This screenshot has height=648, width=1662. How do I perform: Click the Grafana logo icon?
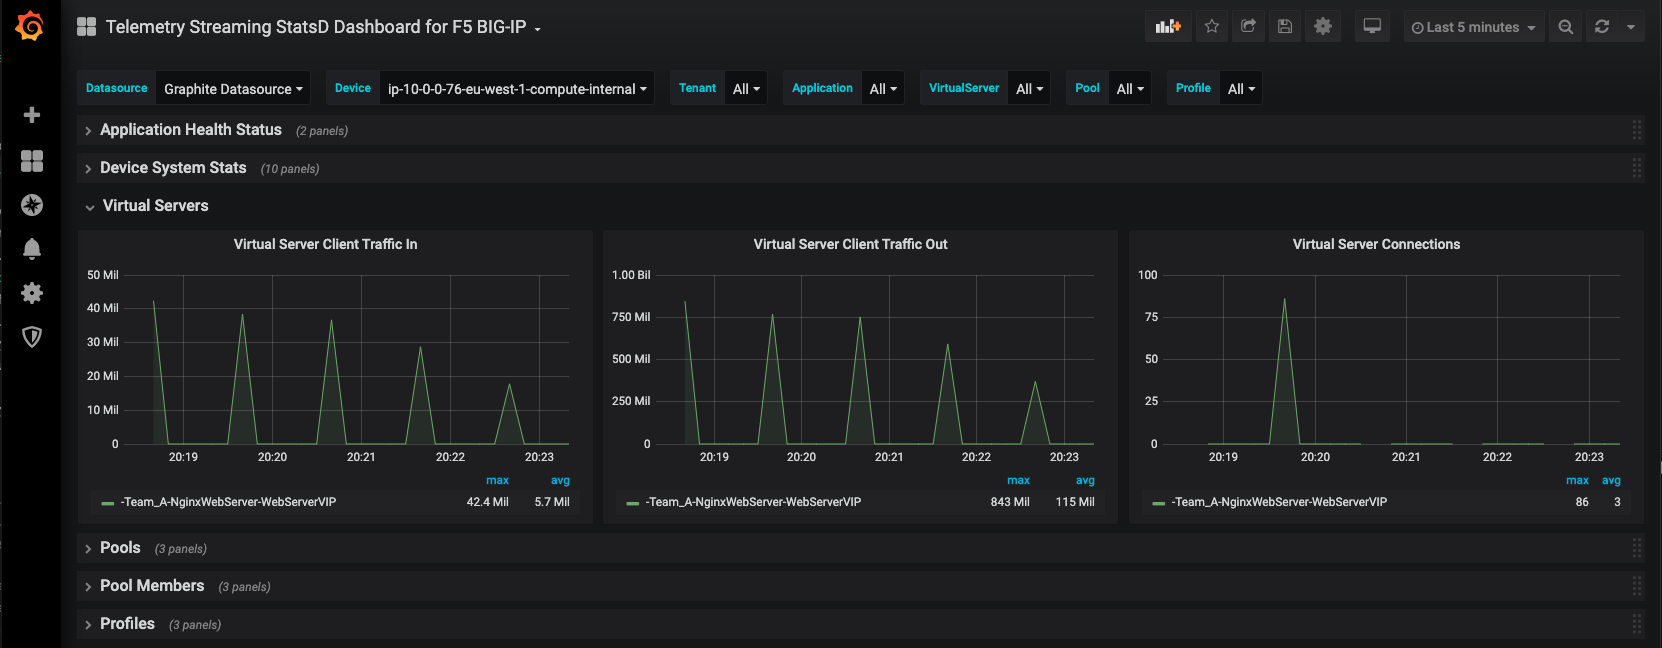click(x=30, y=26)
